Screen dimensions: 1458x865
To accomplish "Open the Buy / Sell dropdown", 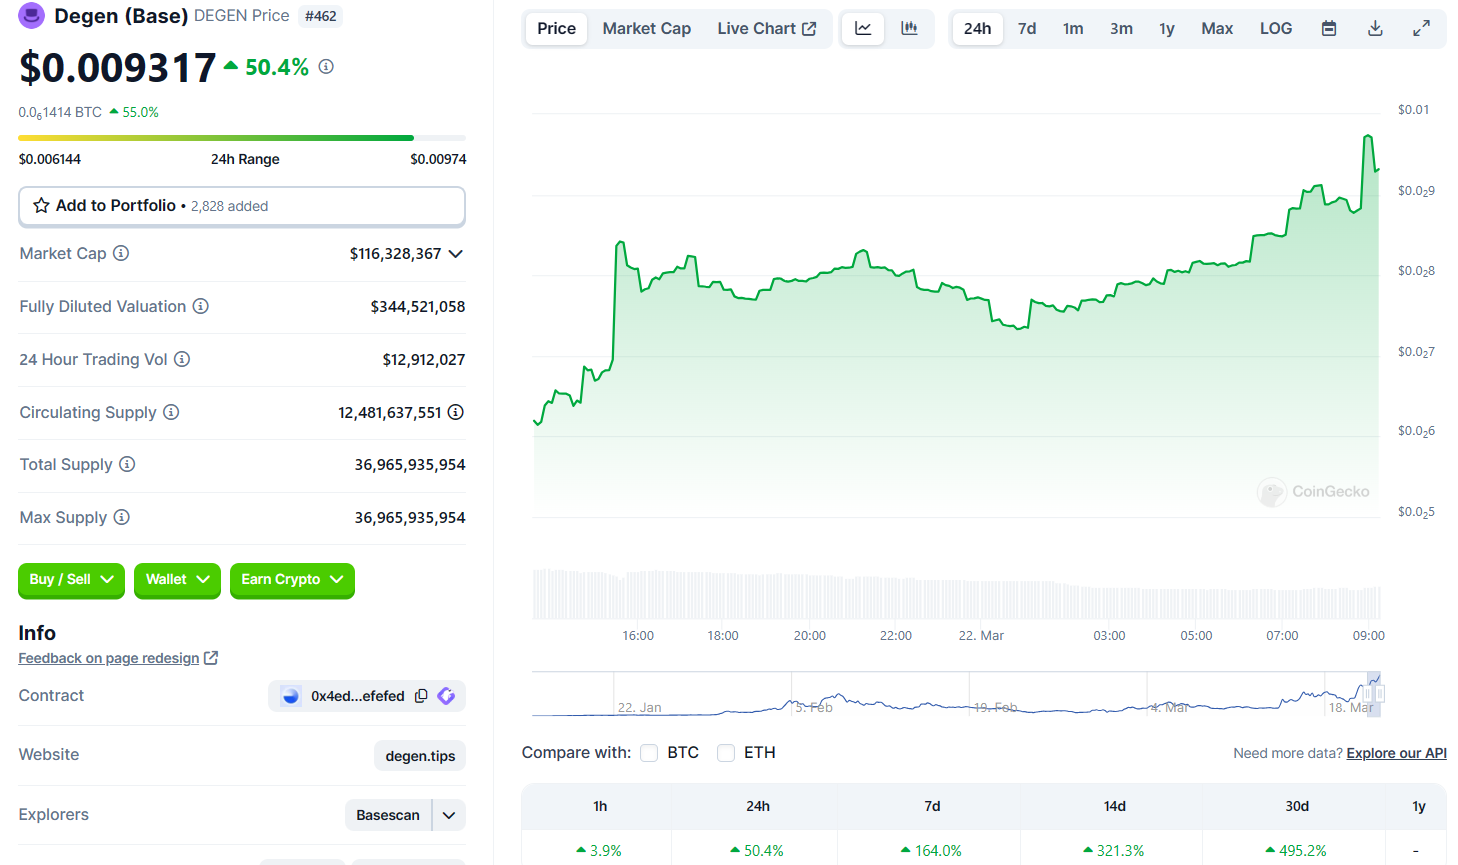I will (71, 580).
